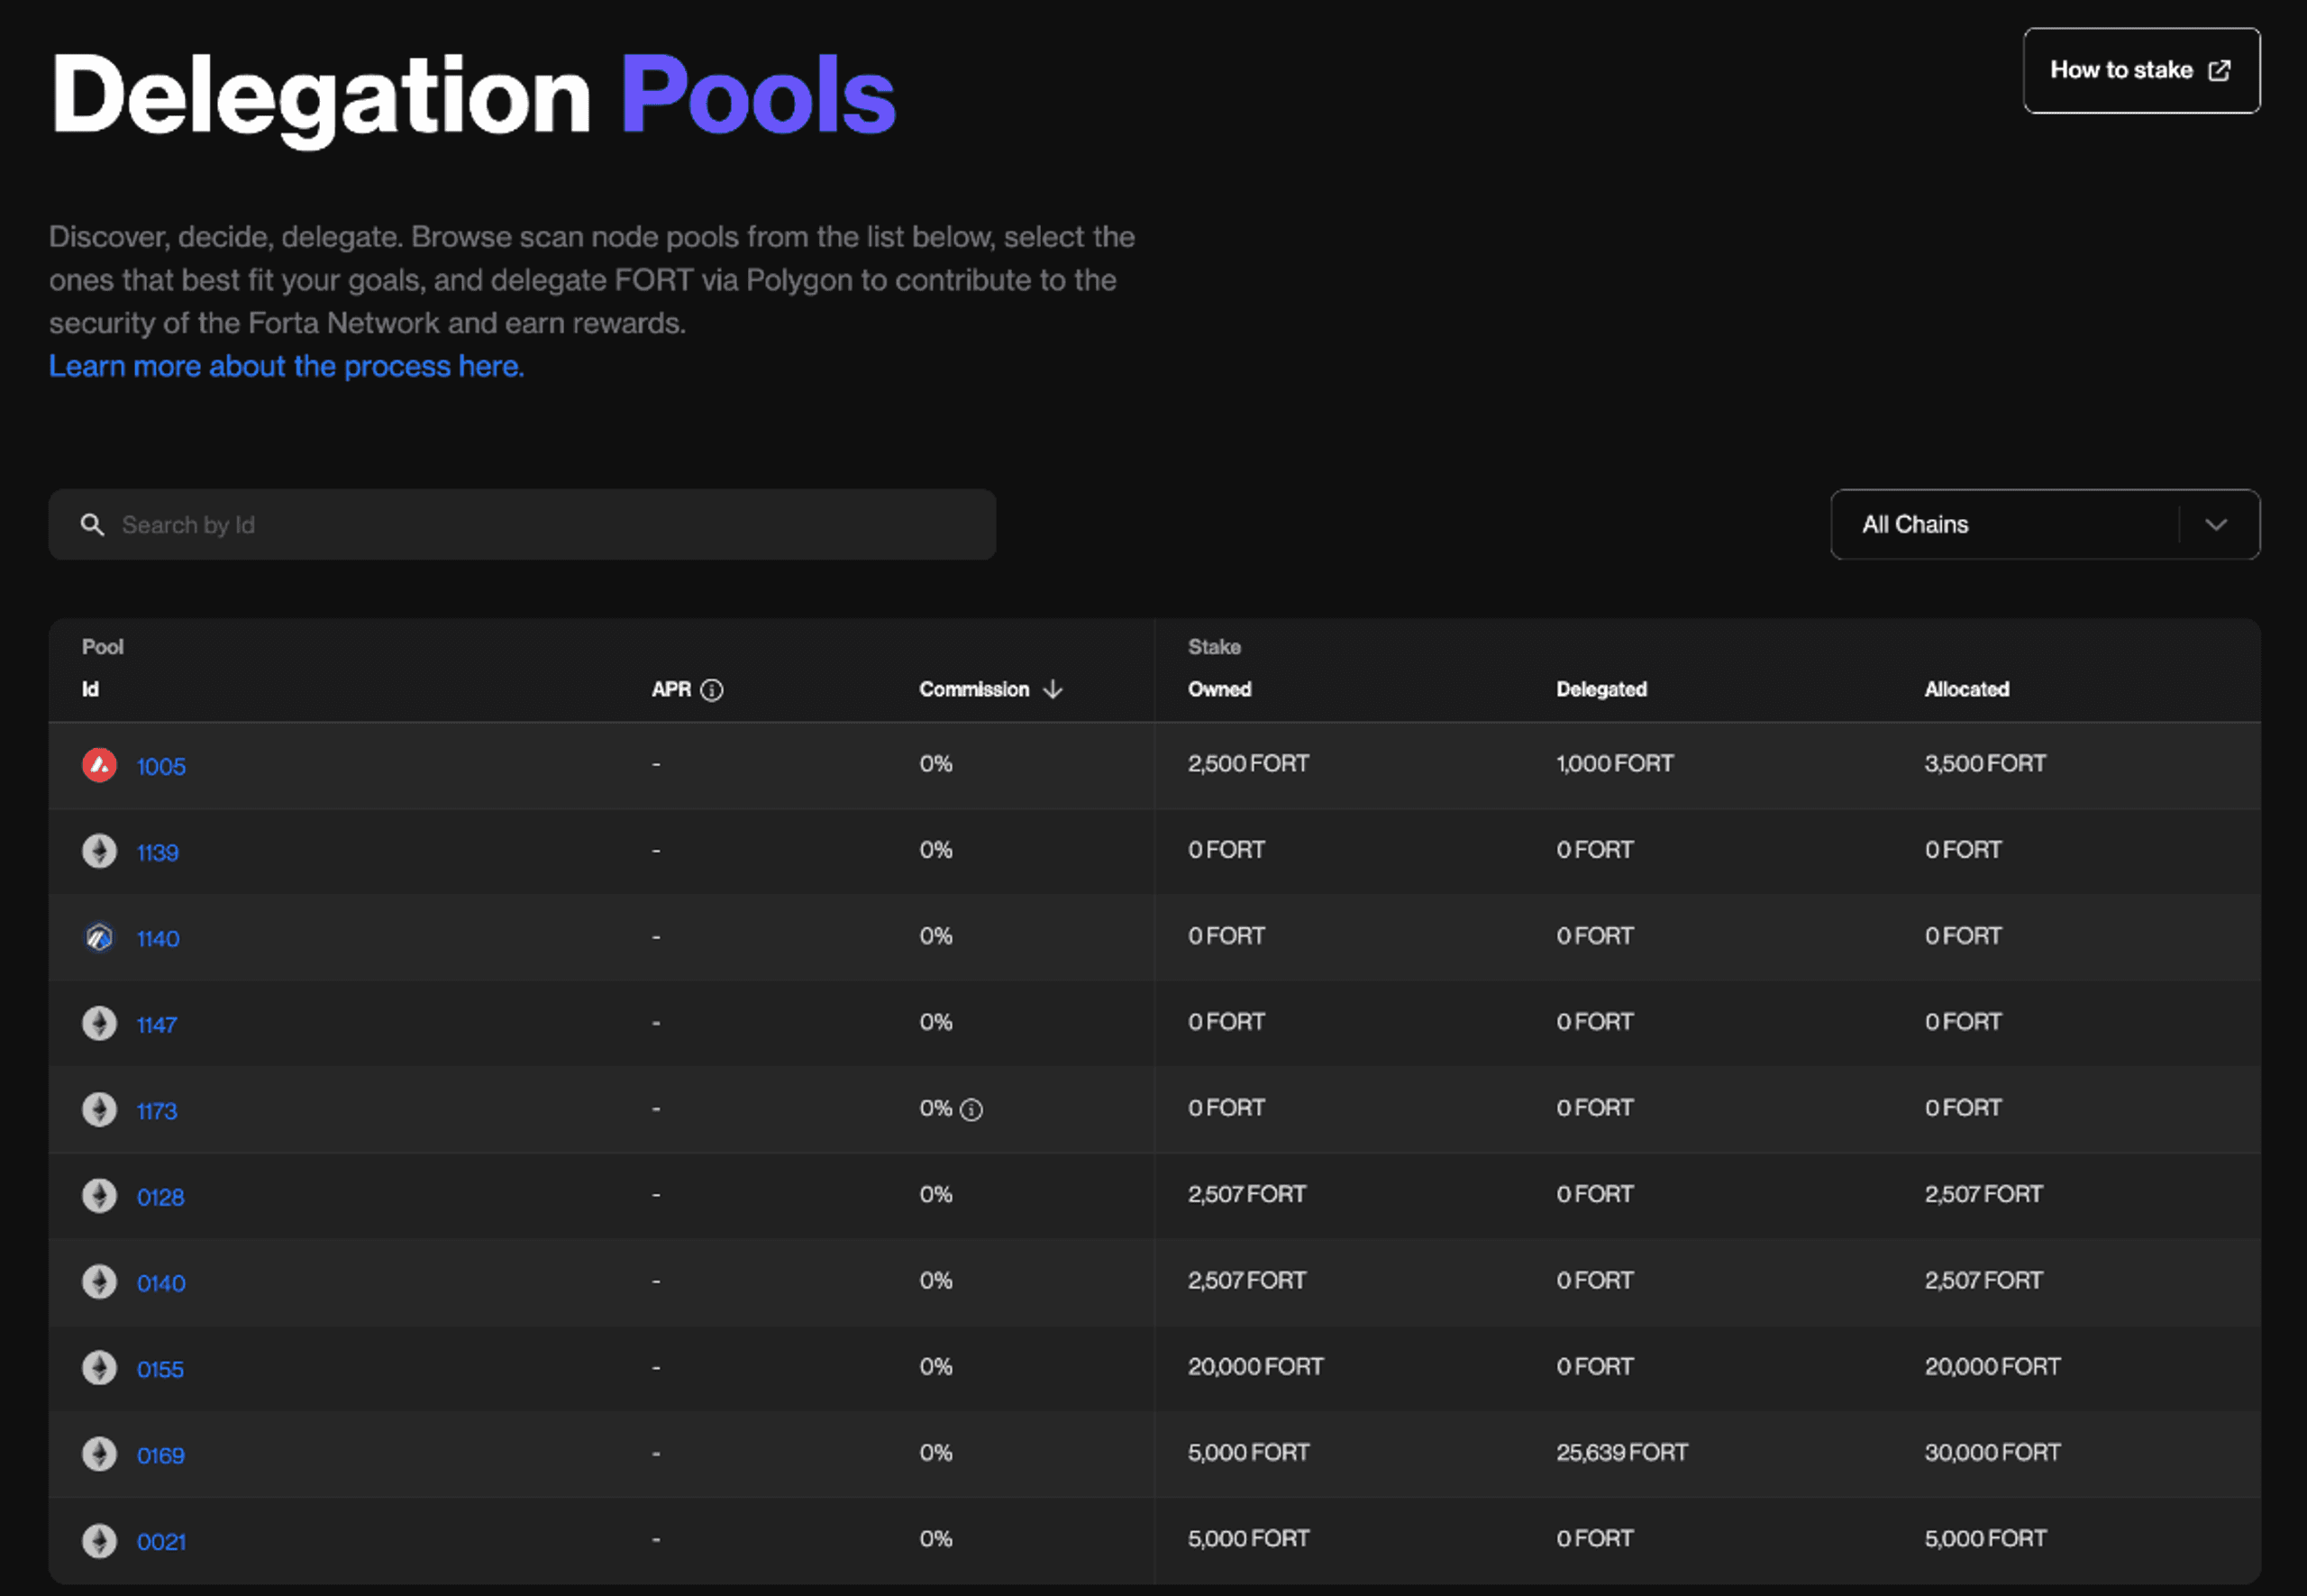Click the APR info icon in header
The height and width of the screenshot is (1596, 2307).
[x=712, y=690]
